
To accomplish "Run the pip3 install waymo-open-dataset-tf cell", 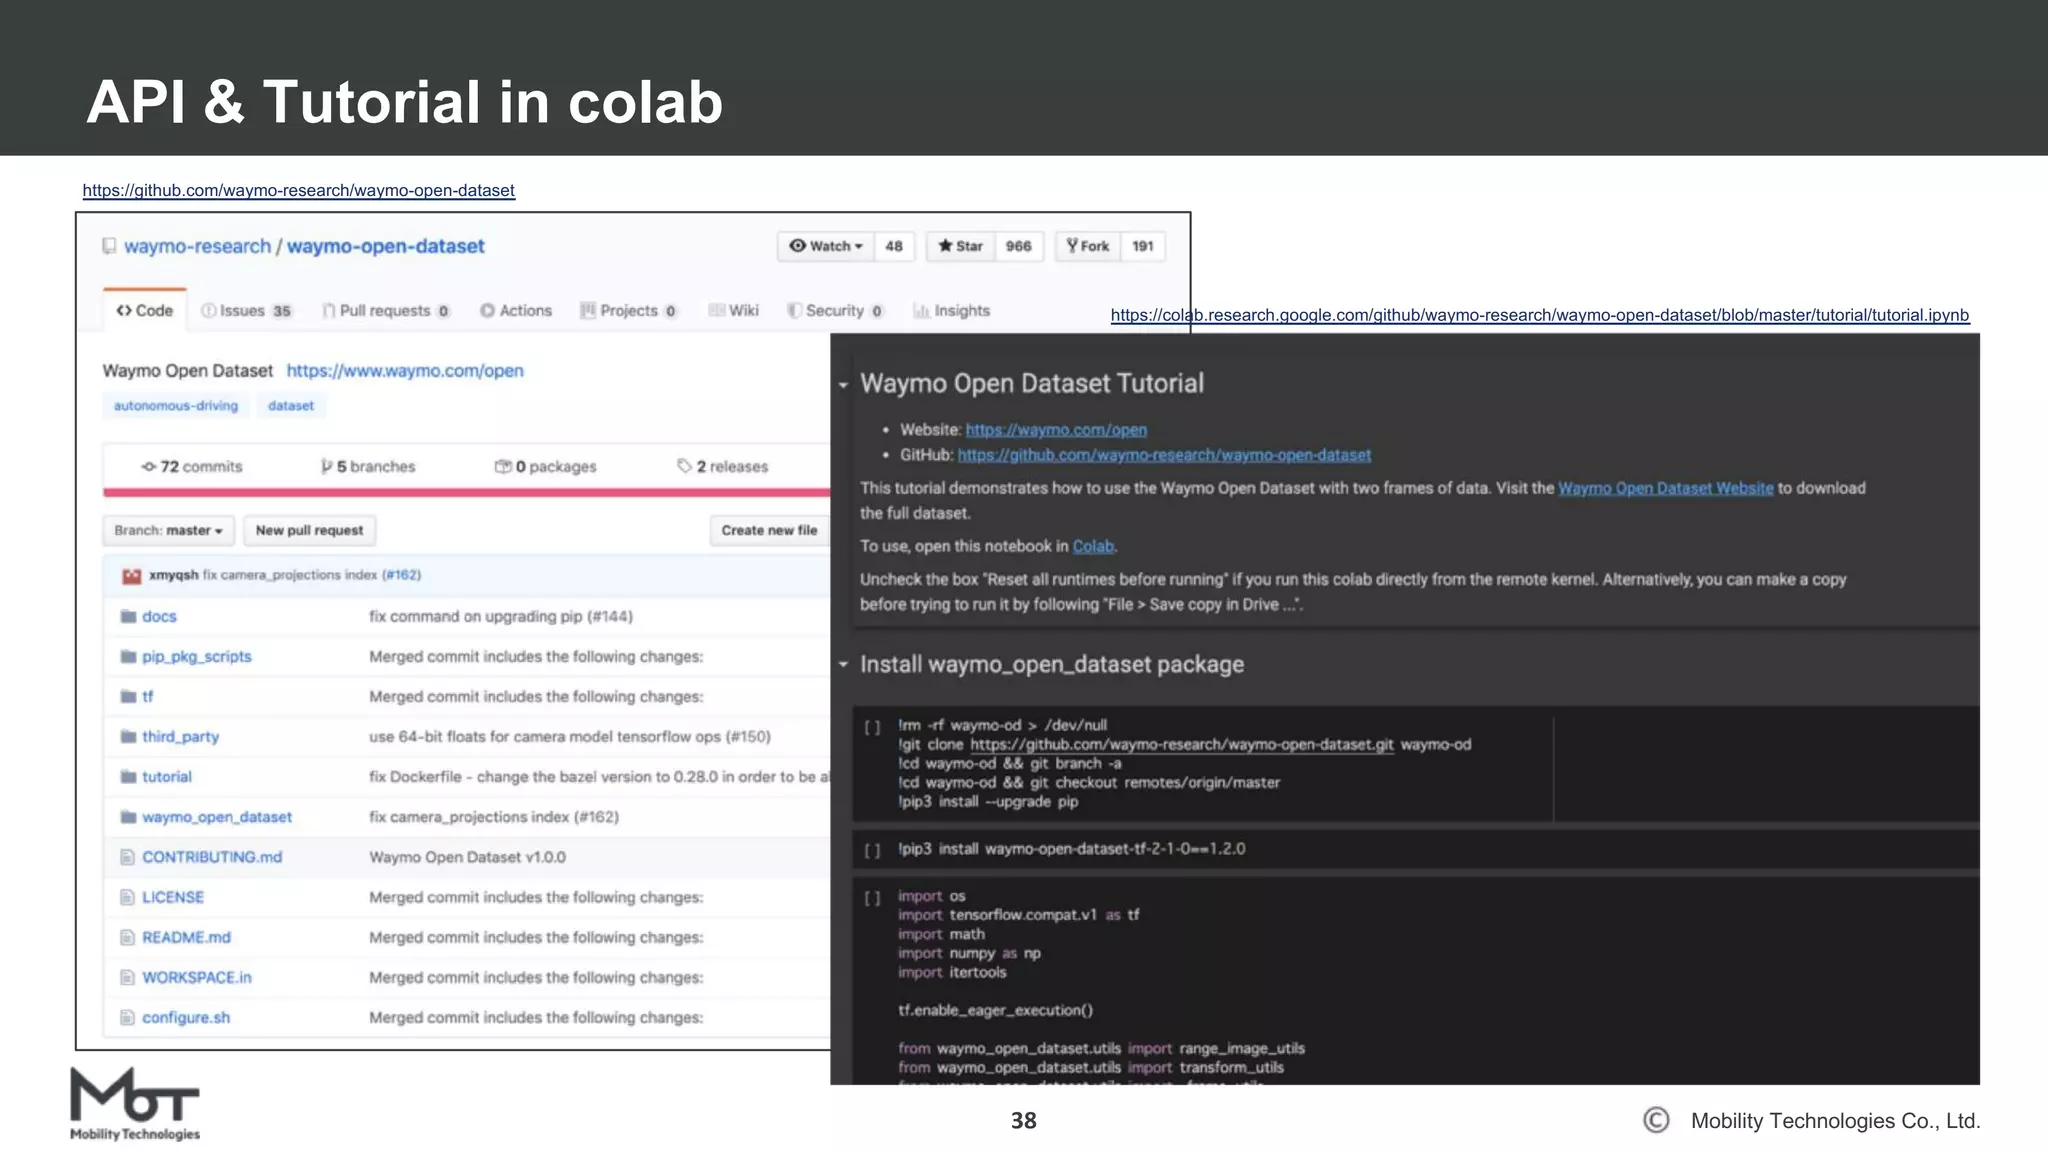I will (872, 850).
